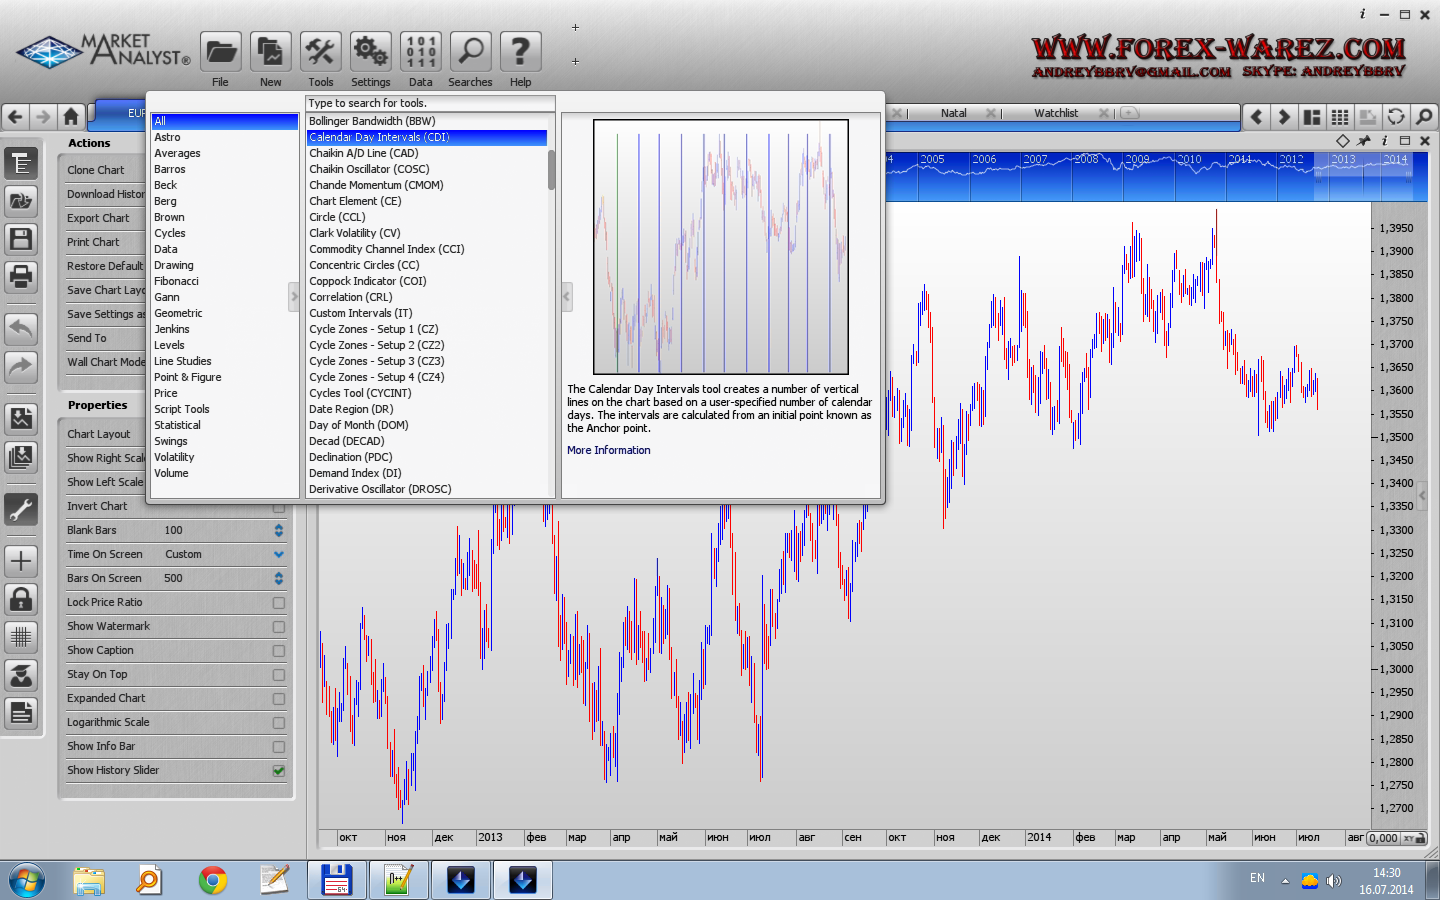This screenshot has width=1440, height=900.
Task: Tick the Lock Price Ratio checkbox
Action: point(279,603)
